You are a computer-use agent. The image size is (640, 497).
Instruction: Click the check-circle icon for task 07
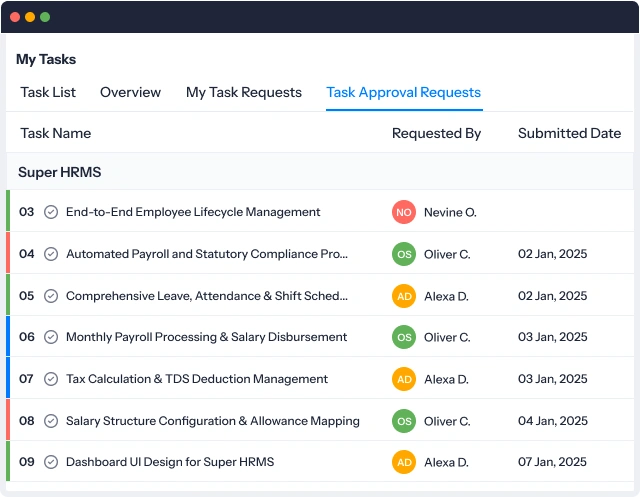[x=51, y=379]
